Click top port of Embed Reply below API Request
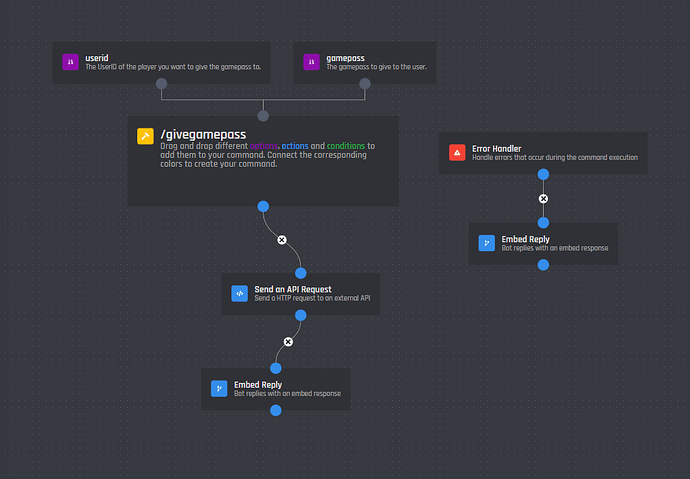Viewport: 690px width, 479px height. tap(276, 368)
